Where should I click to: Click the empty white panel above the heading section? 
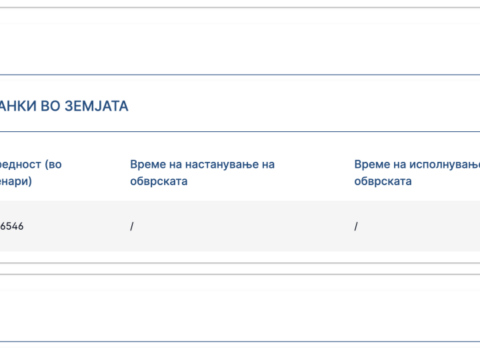240,41
